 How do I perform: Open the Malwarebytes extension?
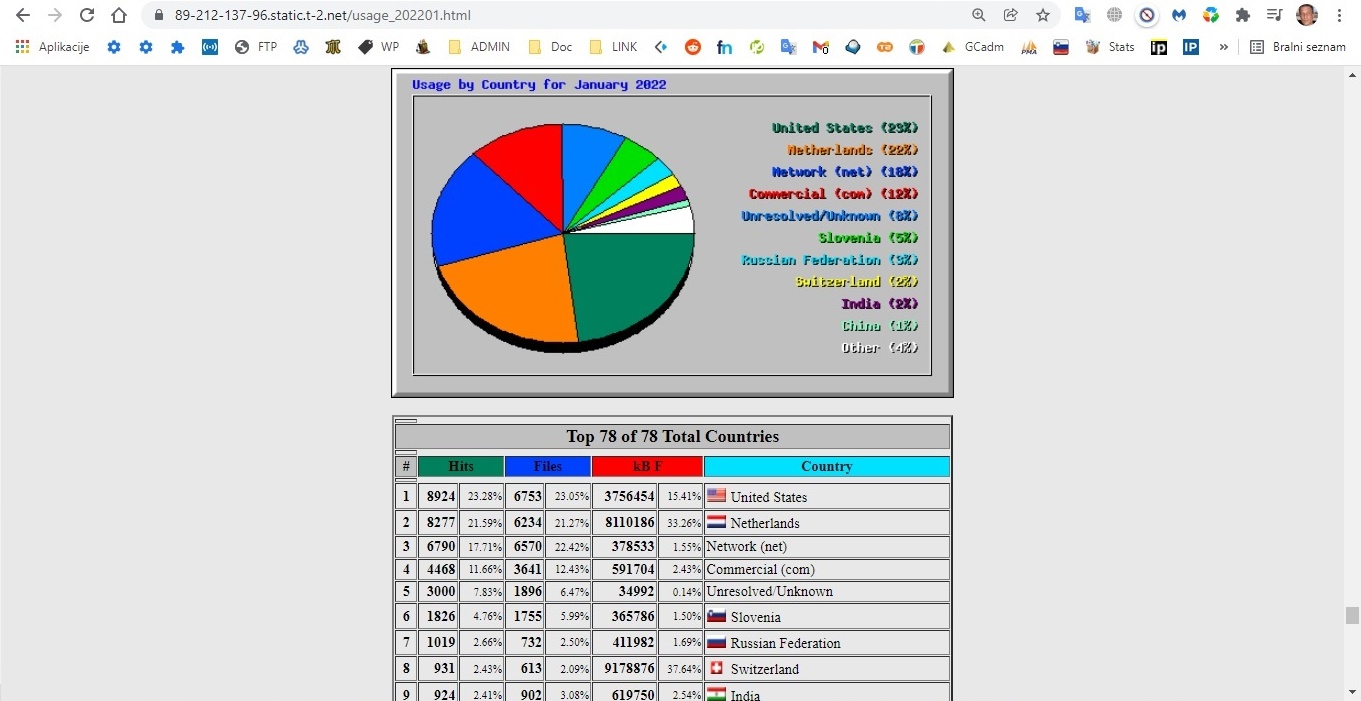click(x=1179, y=15)
